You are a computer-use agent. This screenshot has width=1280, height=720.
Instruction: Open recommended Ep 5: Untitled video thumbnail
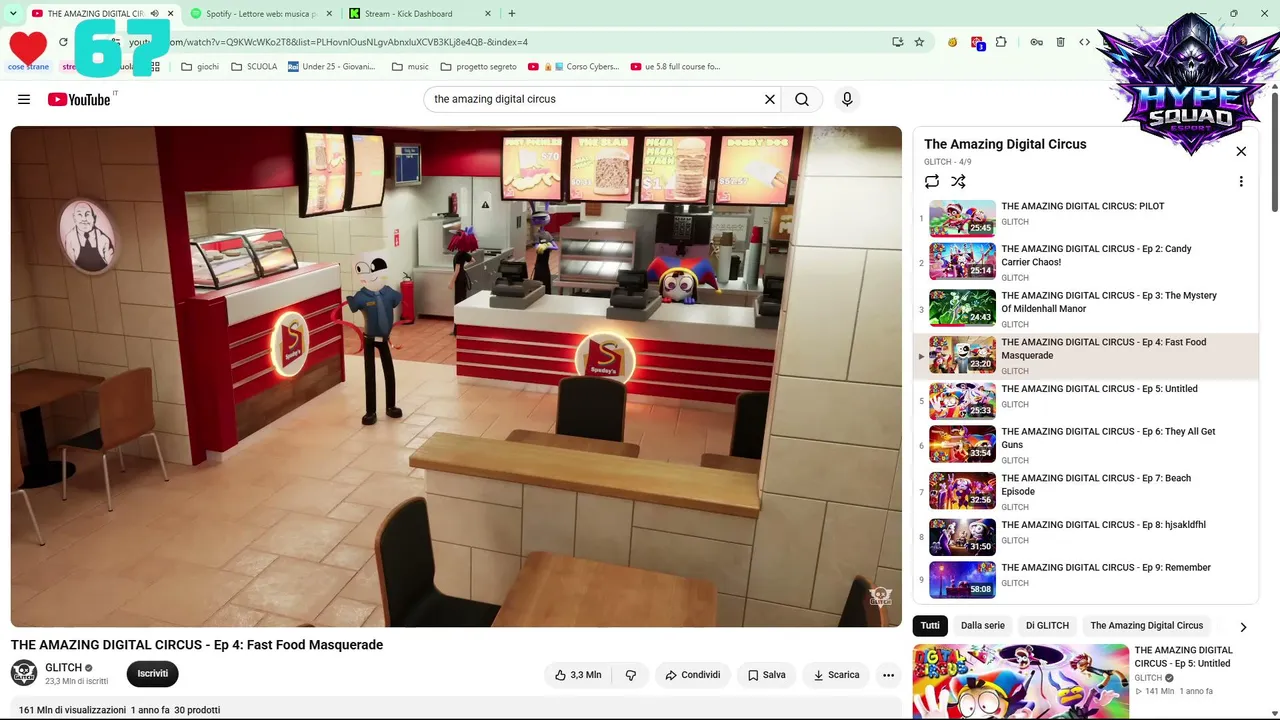1021,682
